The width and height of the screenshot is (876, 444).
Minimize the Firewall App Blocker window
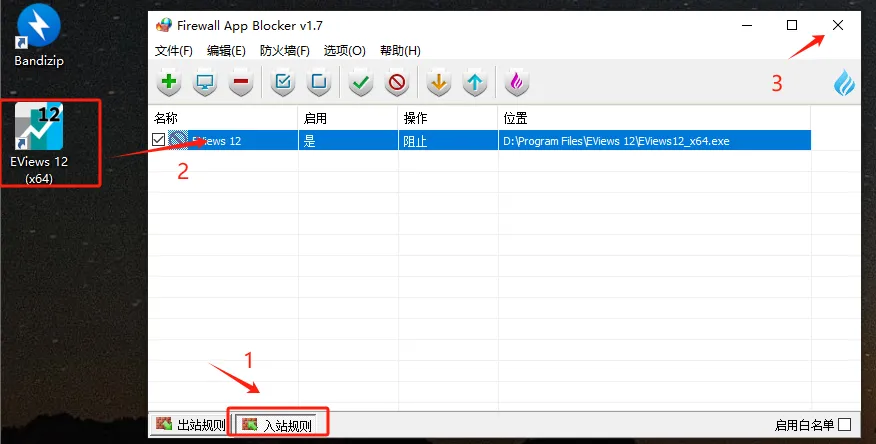(x=747, y=25)
